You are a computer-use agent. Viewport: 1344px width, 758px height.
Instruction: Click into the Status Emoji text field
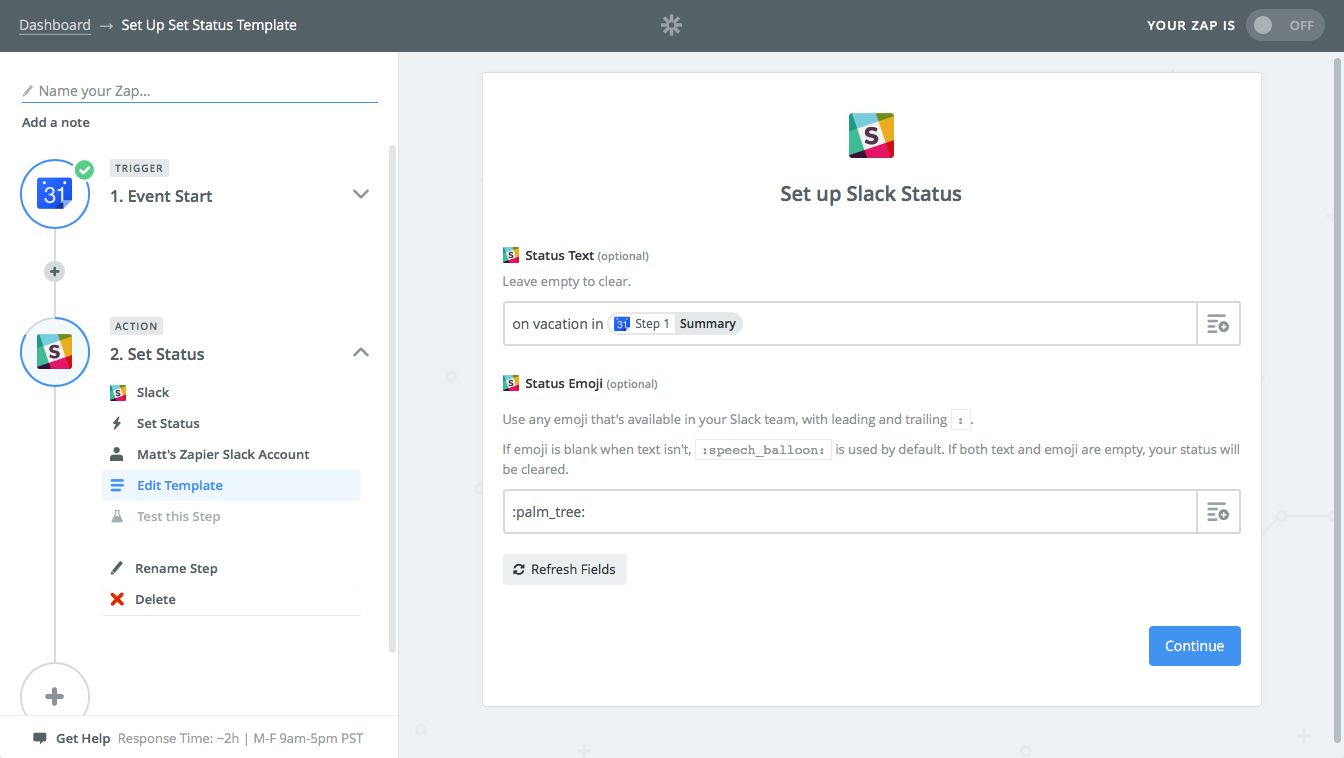click(850, 512)
